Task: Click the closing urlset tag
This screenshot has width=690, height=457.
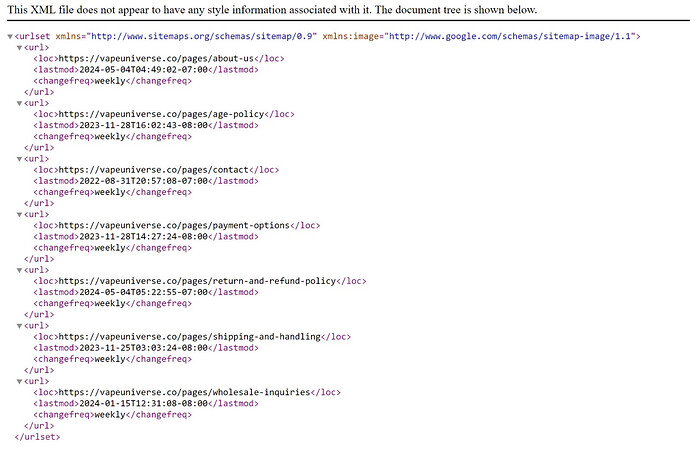Action: [x=37, y=437]
